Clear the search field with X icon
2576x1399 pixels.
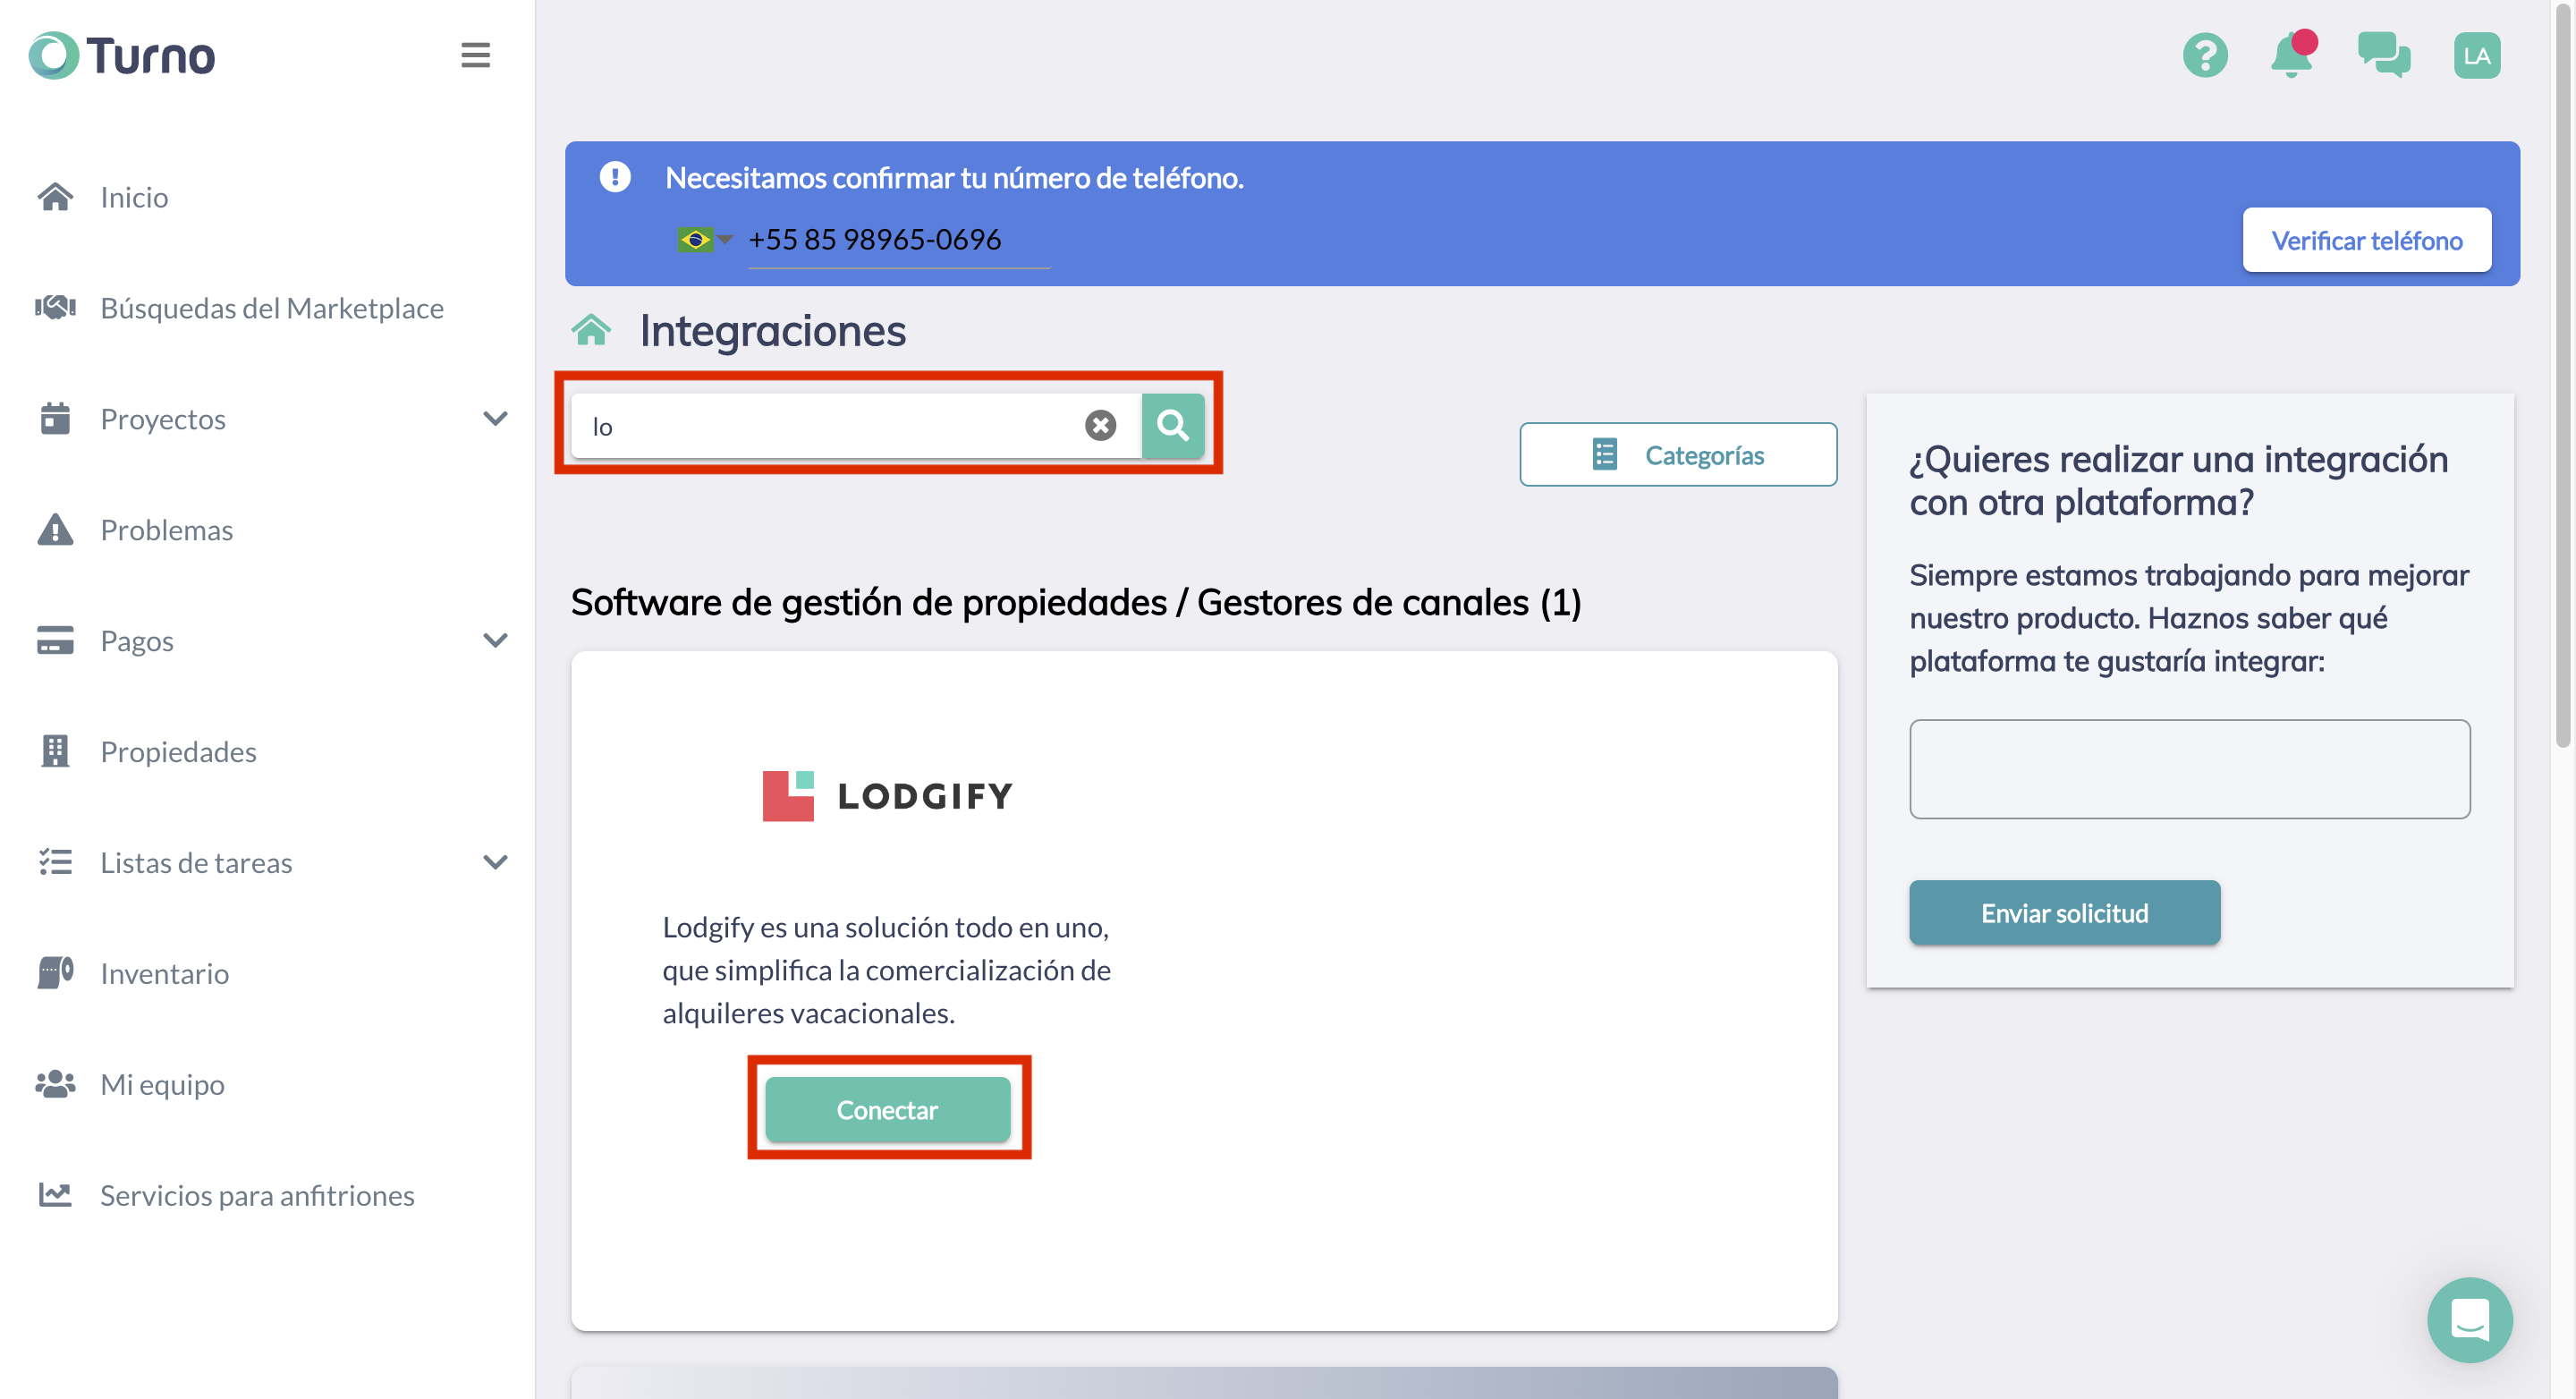point(1100,426)
